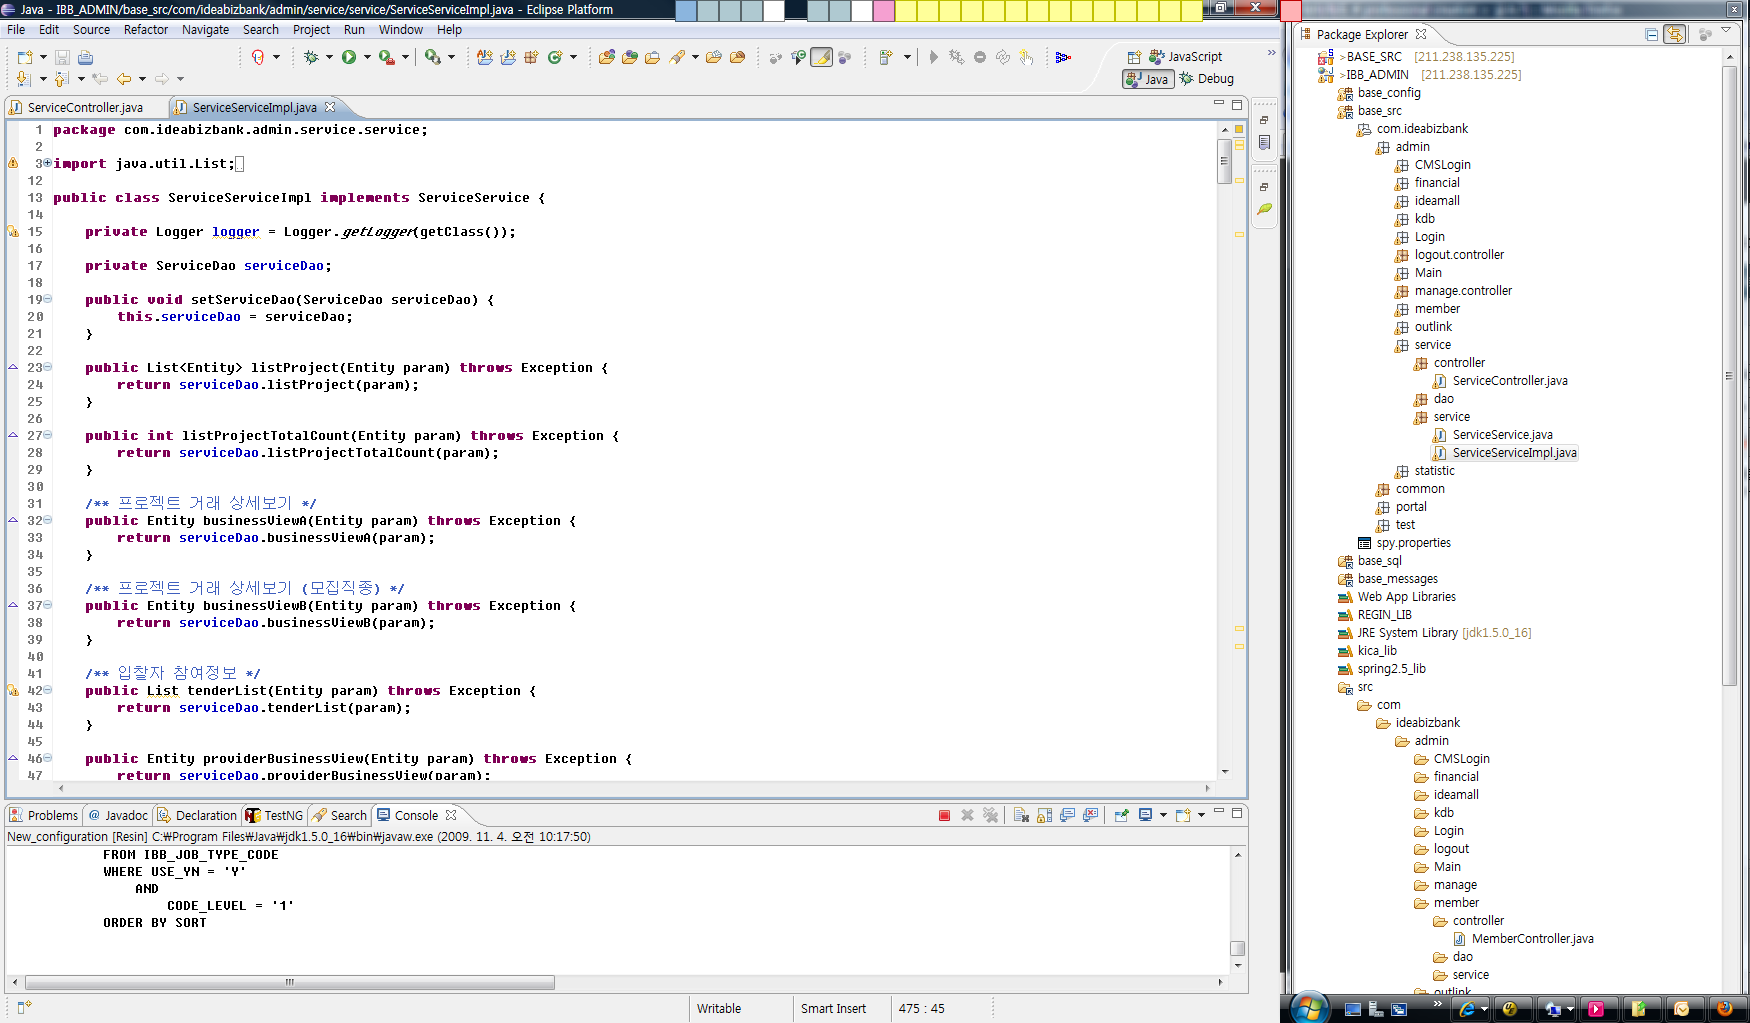Toggle Mark Occurrences highlighter button
Image resolution: width=1750 pixels, height=1023 pixels.
coord(821,57)
